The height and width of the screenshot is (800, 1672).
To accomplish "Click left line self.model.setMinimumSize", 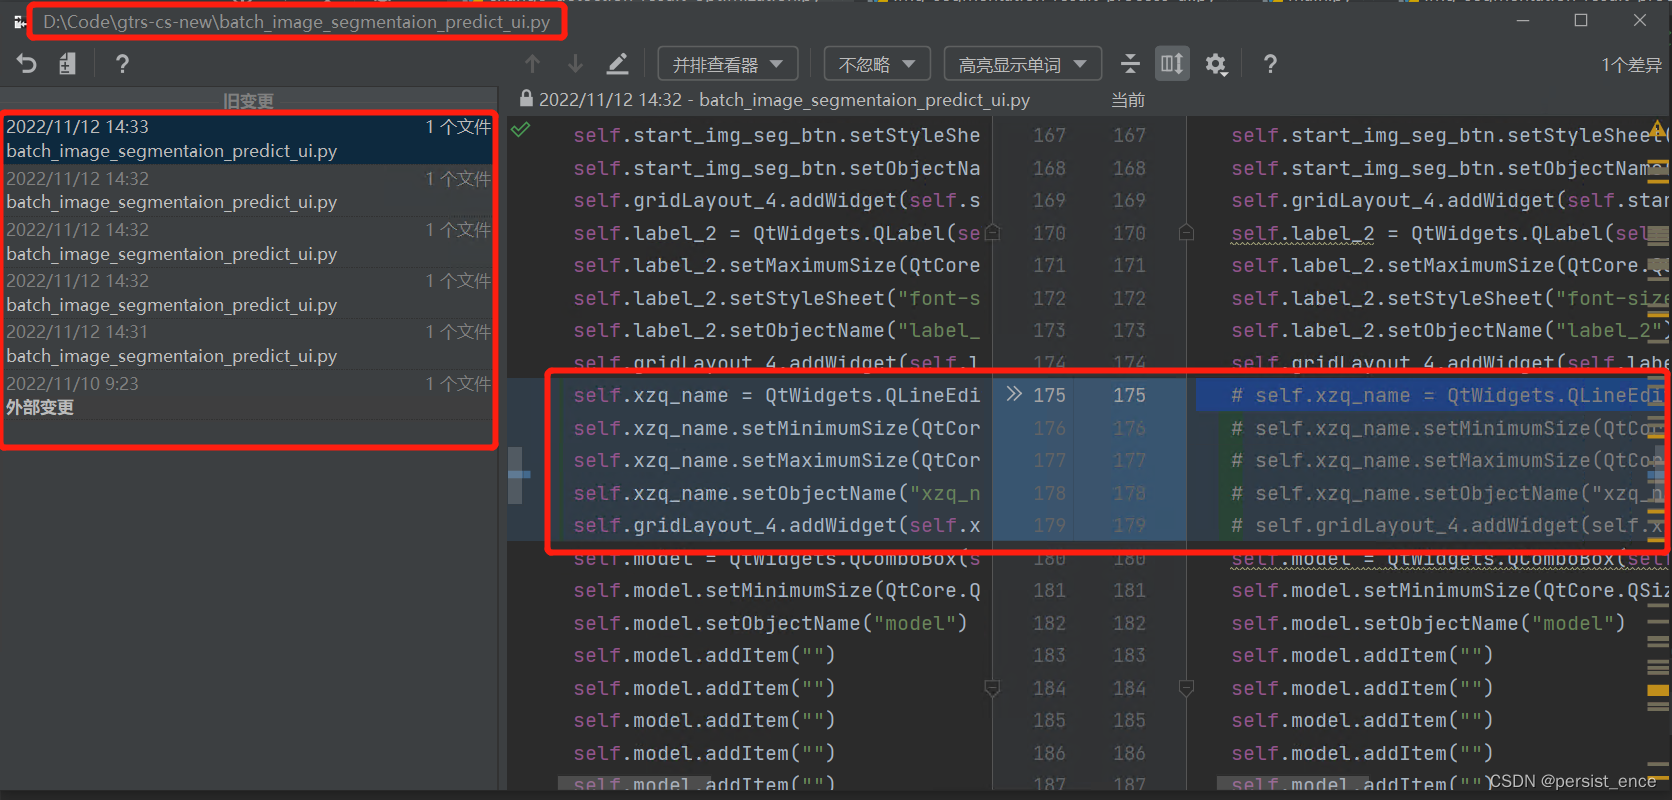I will [776, 590].
